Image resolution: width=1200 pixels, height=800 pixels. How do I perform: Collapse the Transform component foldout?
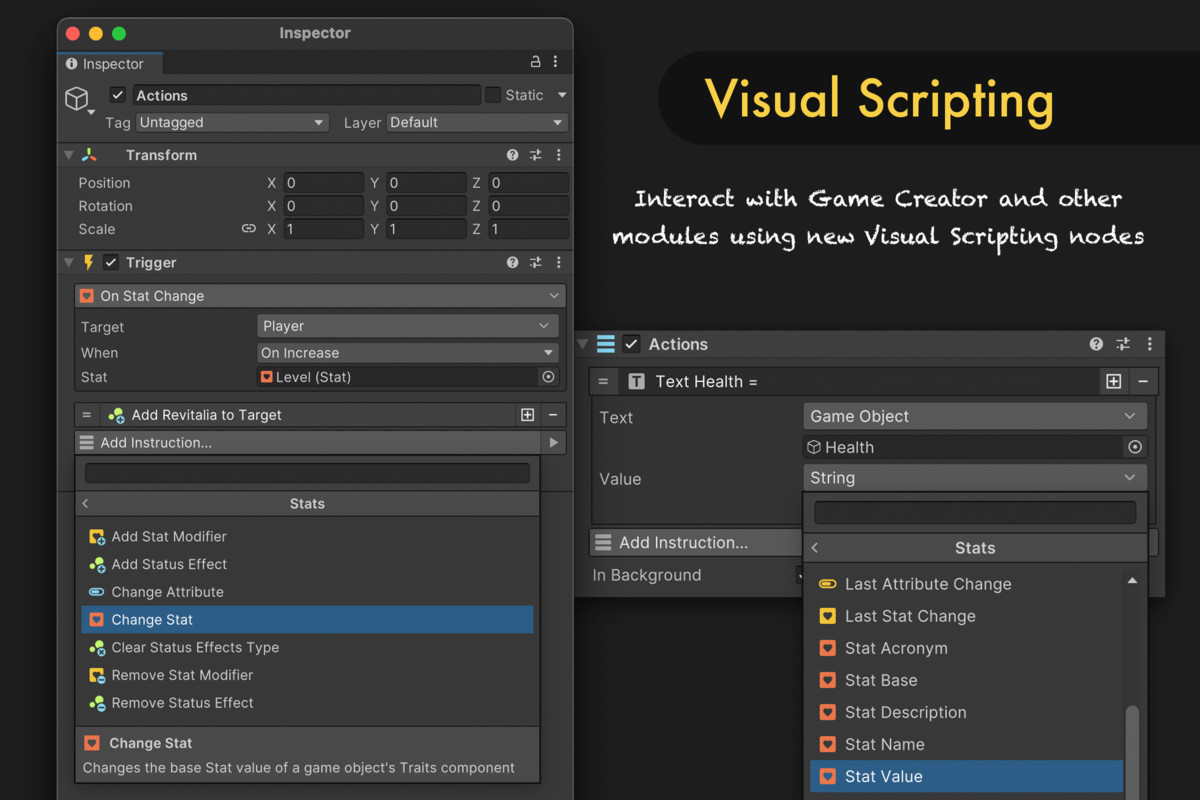click(x=69, y=155)
